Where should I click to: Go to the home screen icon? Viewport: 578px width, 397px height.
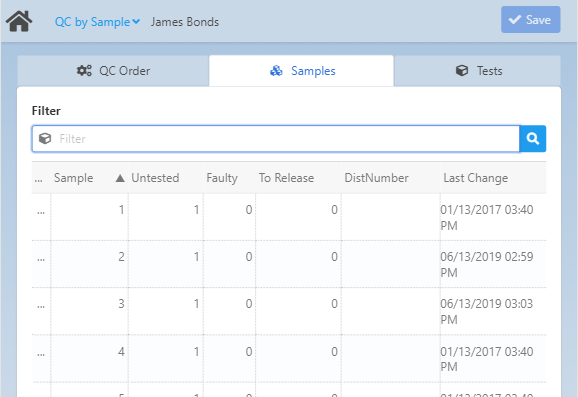19,21
